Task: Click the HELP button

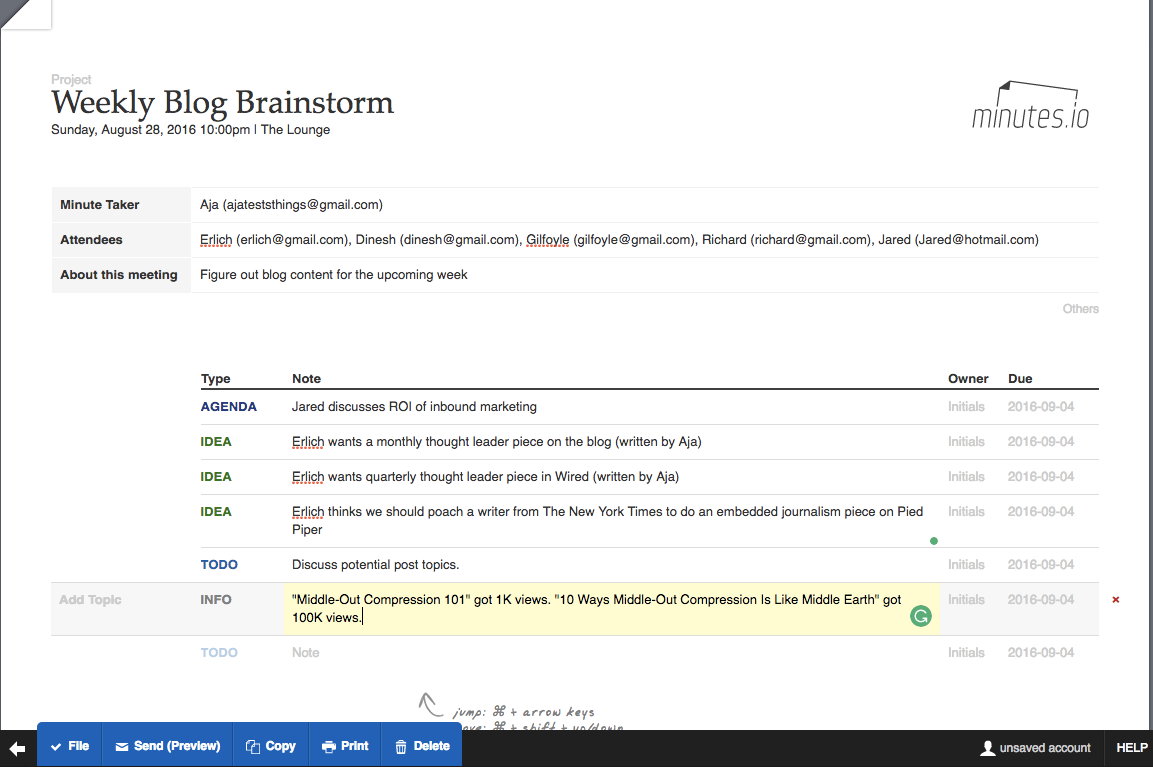Action: click(x=1131, y=748)
